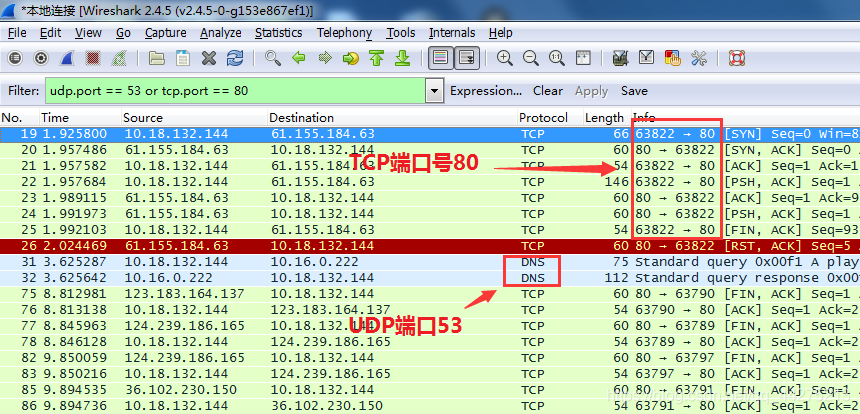The height and width of the screenshot is (414, 860).
Task: Sort by the Time column header
Action: click(80, 118)
